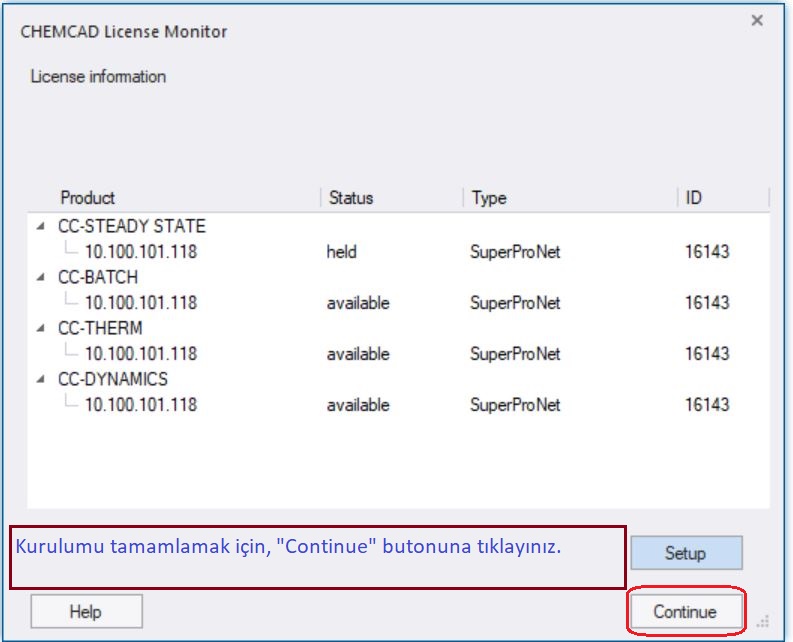The width and height of the screenshot is (793, 642).
Task: Click the Help button
Action: pyautogui.click(x=86, y=611)
